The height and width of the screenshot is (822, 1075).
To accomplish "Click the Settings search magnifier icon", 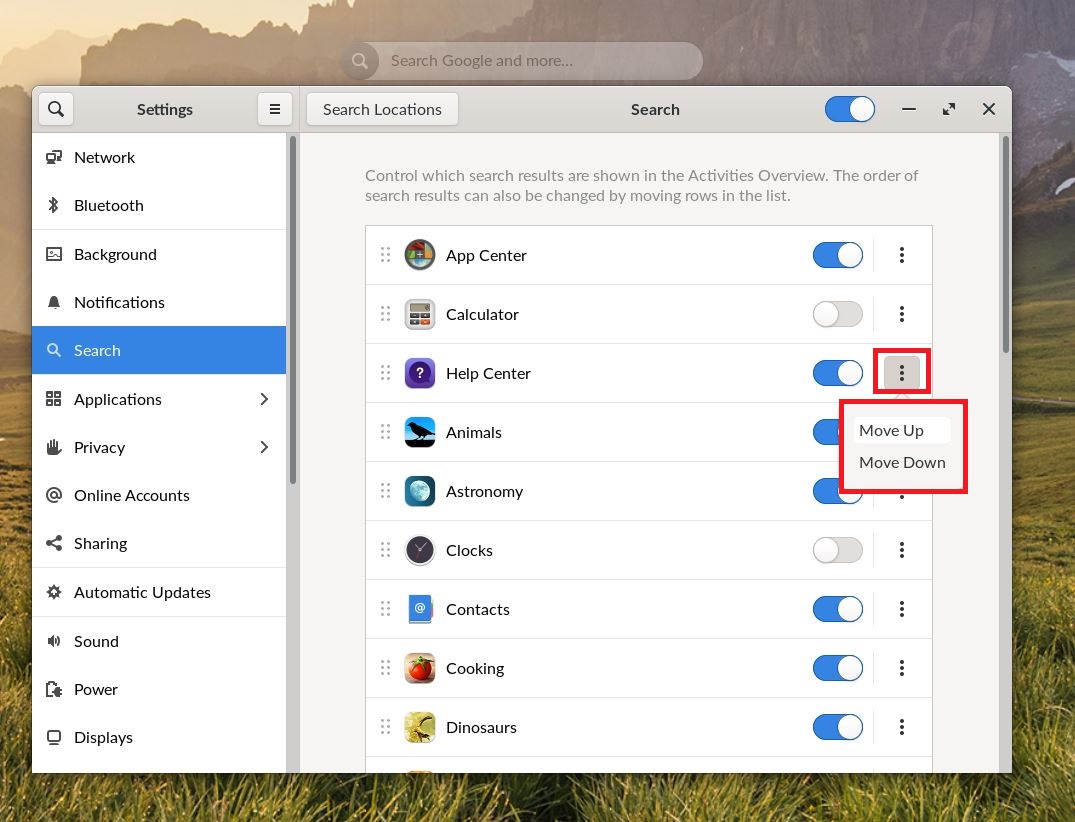I will pyautogui.click(x=56, y=109).
